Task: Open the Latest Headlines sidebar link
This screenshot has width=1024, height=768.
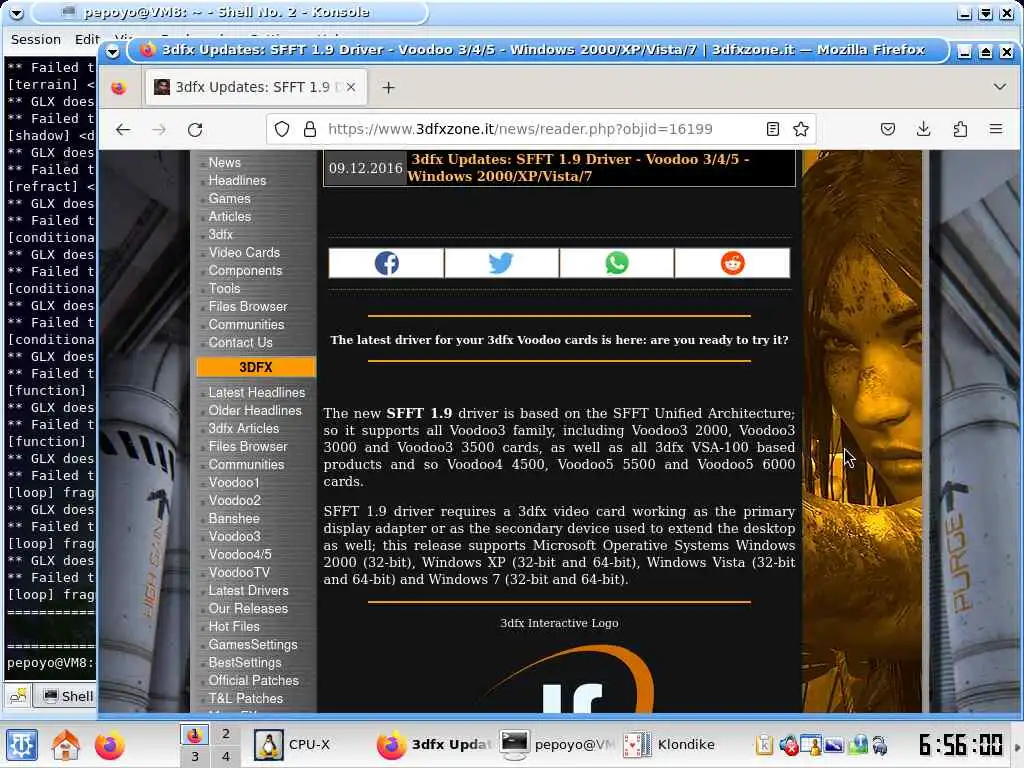Action: [x=257, y=392]
